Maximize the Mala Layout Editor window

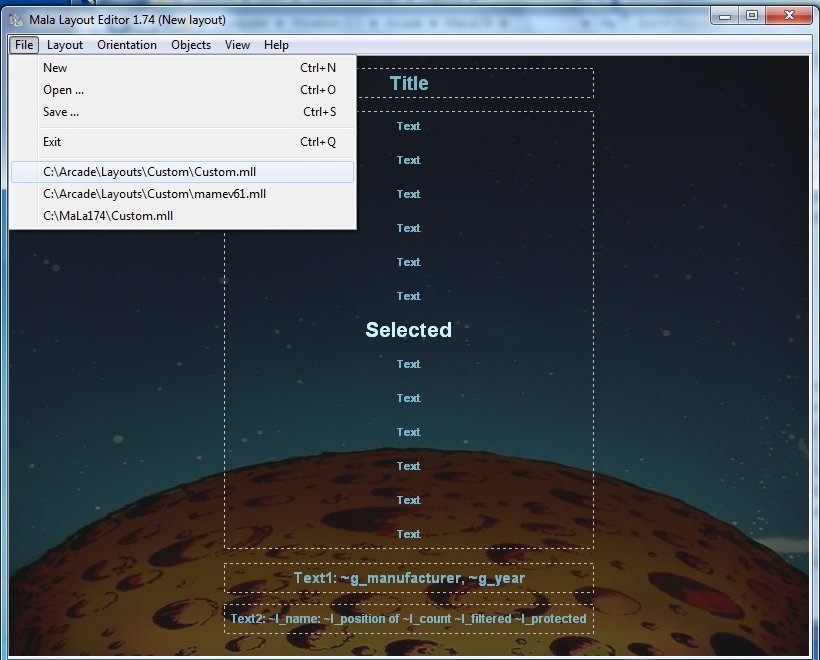coord(752,16)
